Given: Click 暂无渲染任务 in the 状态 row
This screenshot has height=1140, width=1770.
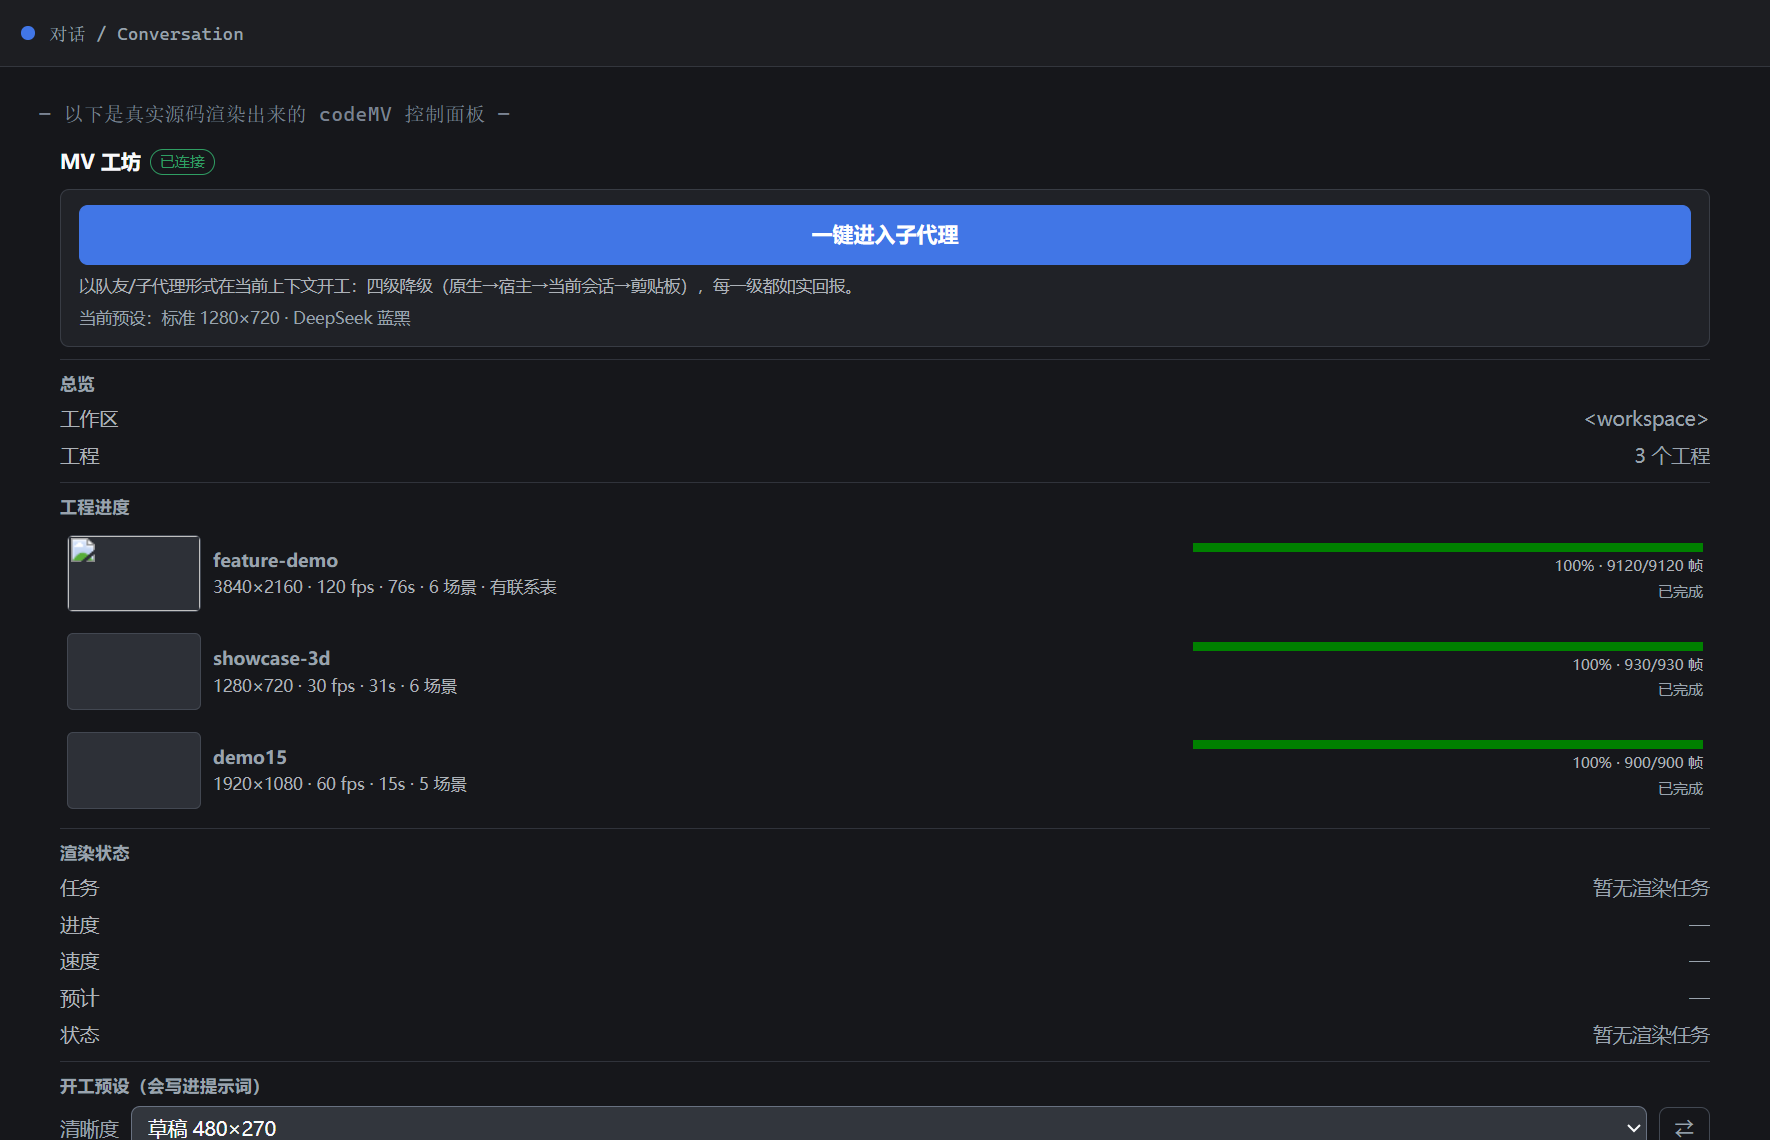Looking at the screenshot, I should coord(1651,1035).
